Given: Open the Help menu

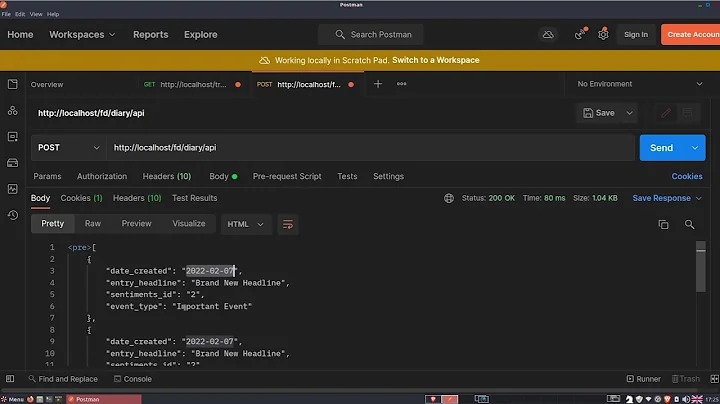Looking at the screenshot, I should tap(53, 14).
